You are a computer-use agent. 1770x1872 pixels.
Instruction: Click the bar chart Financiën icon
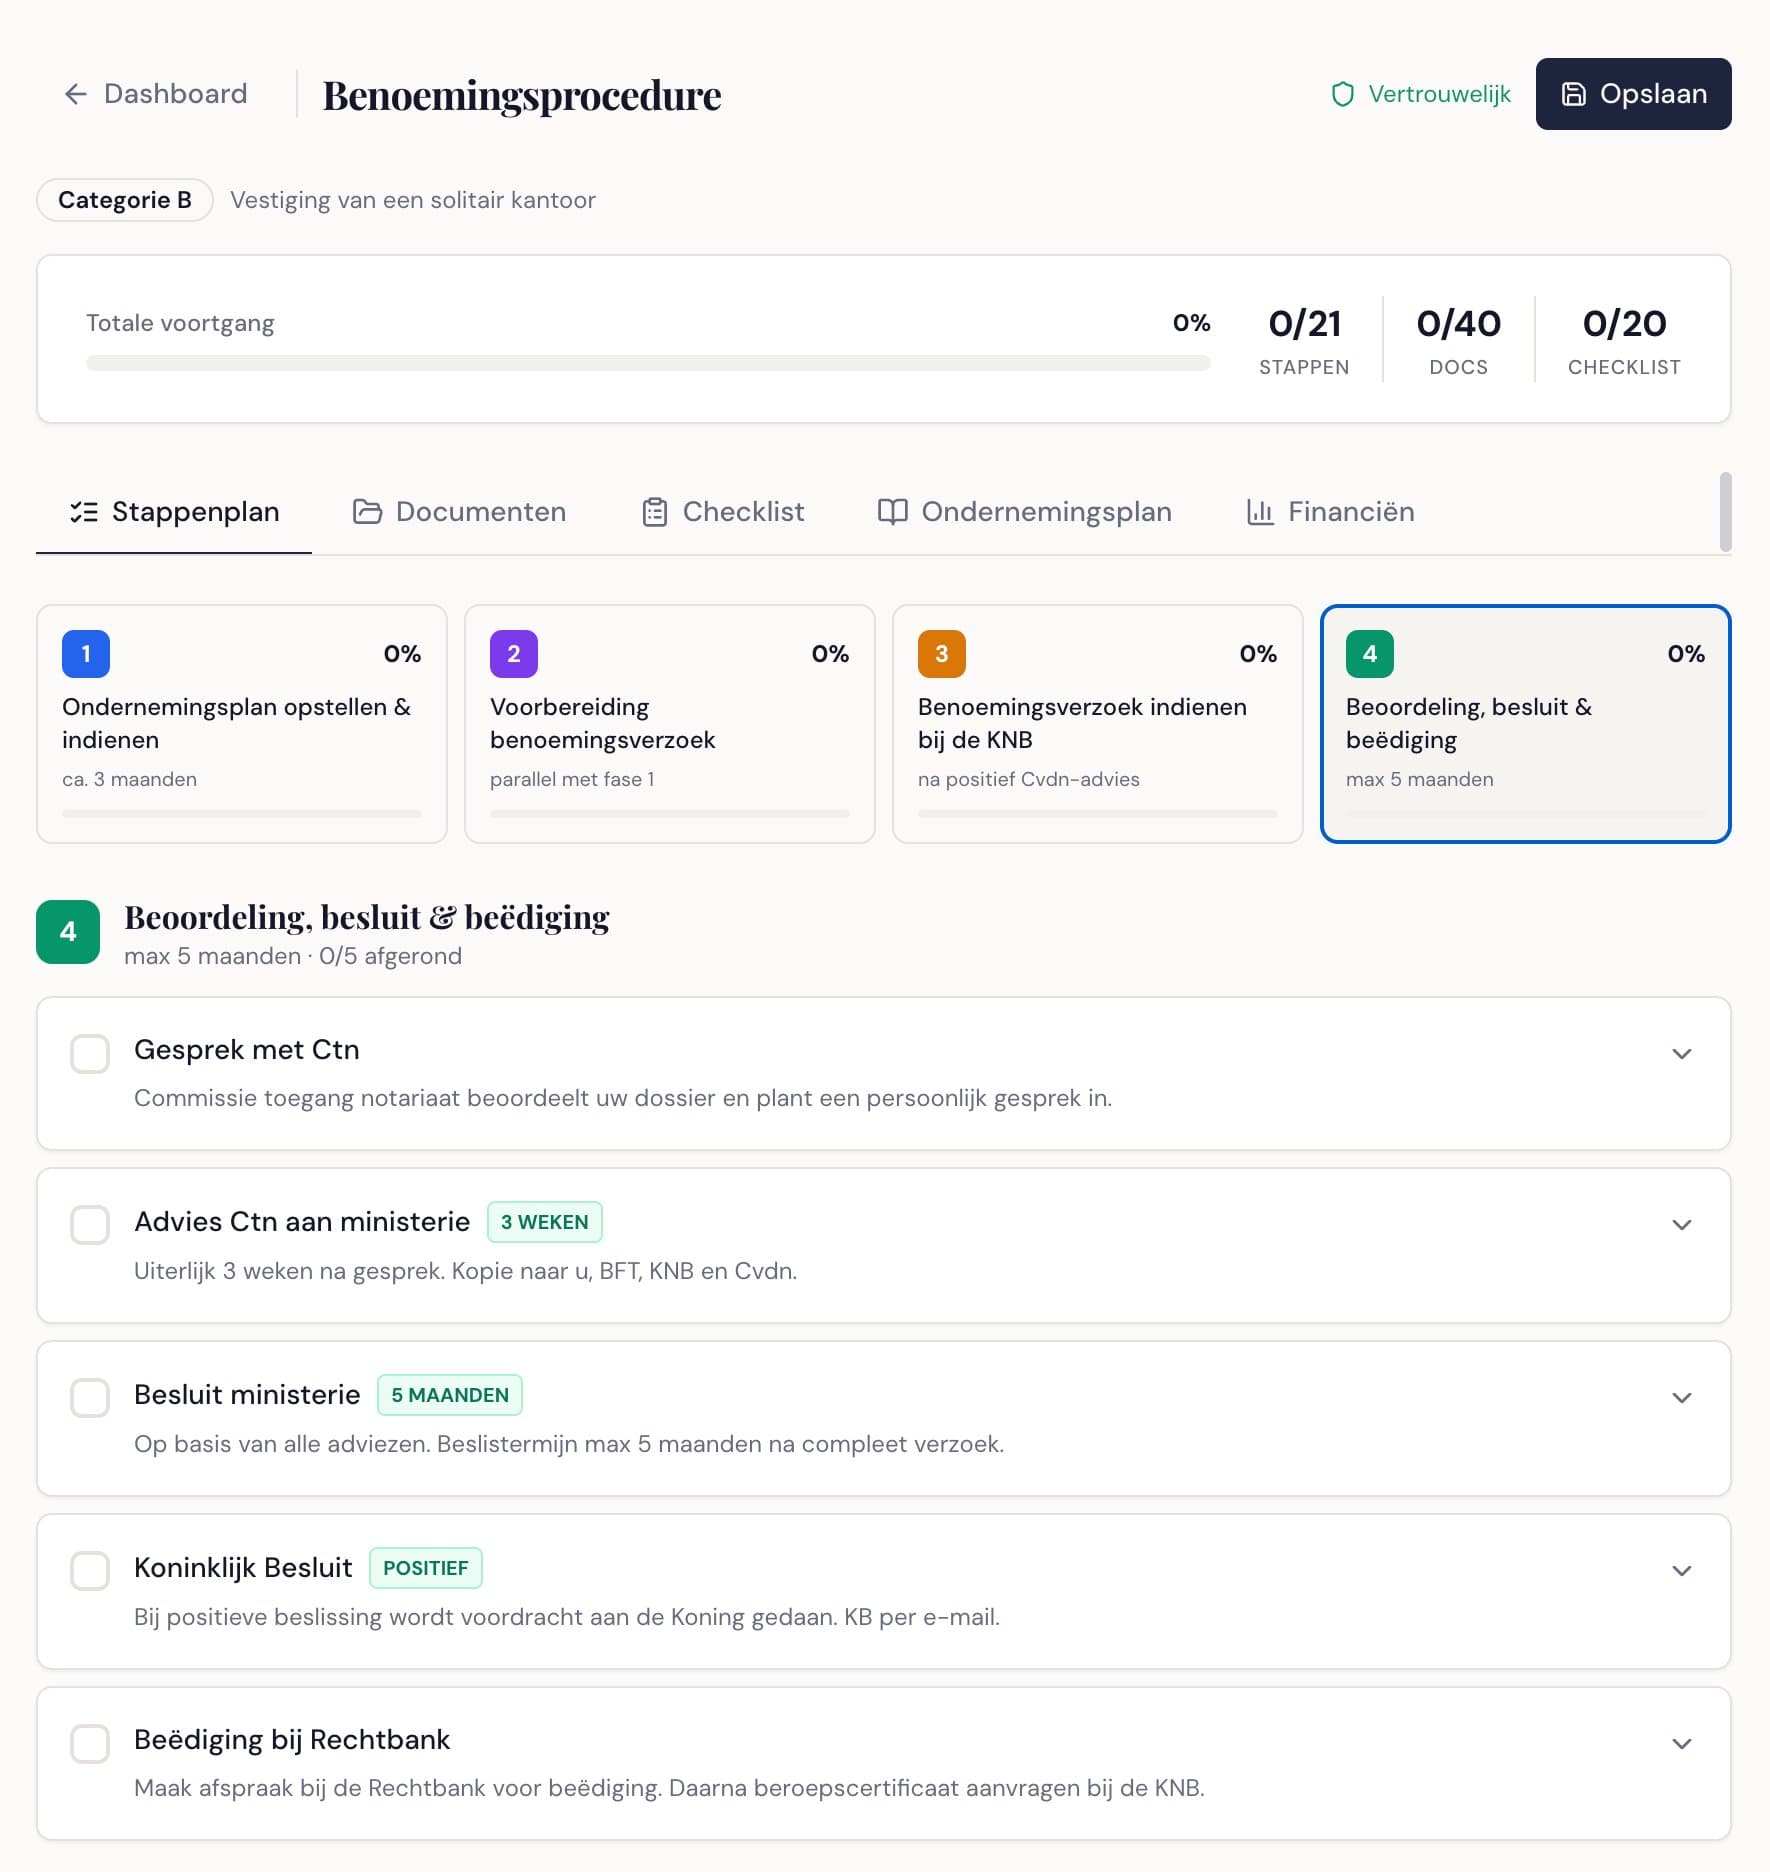(x=1260, y=512)
